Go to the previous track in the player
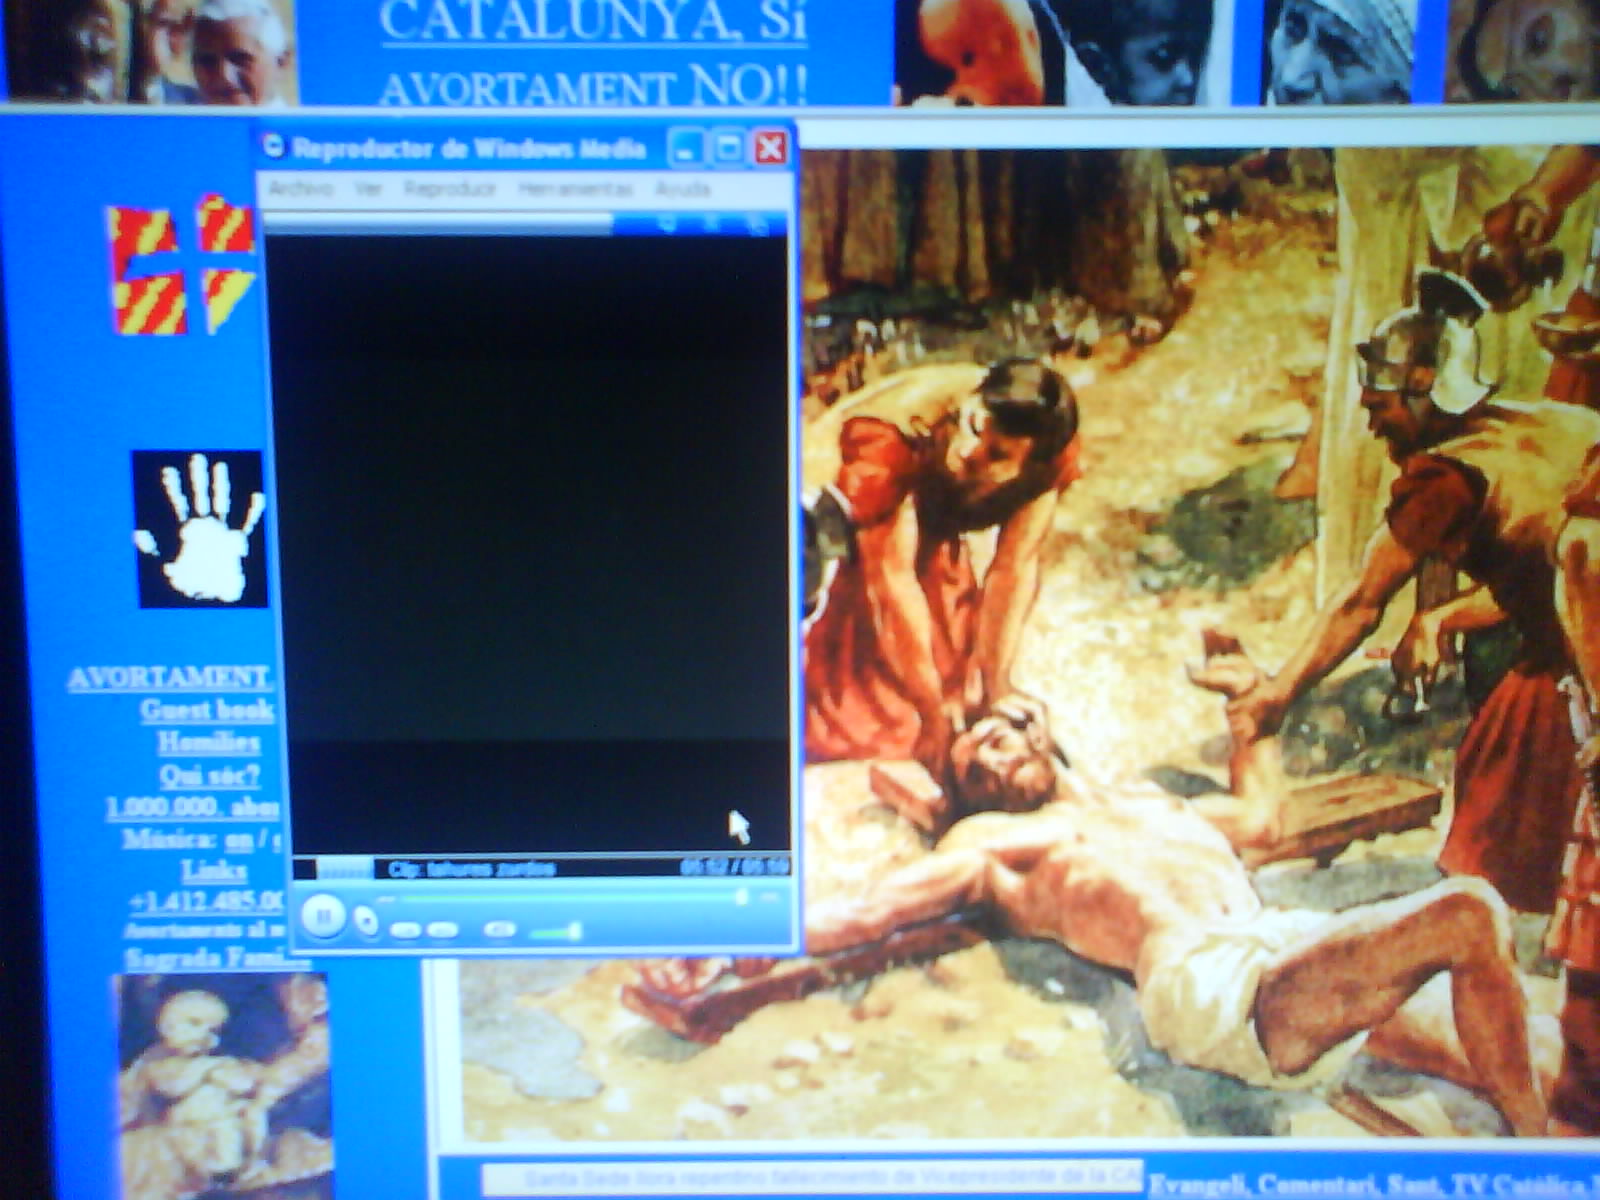The width and height of the screenshot is (1600, 1200). pyautogui.click(x=404, y=930)
